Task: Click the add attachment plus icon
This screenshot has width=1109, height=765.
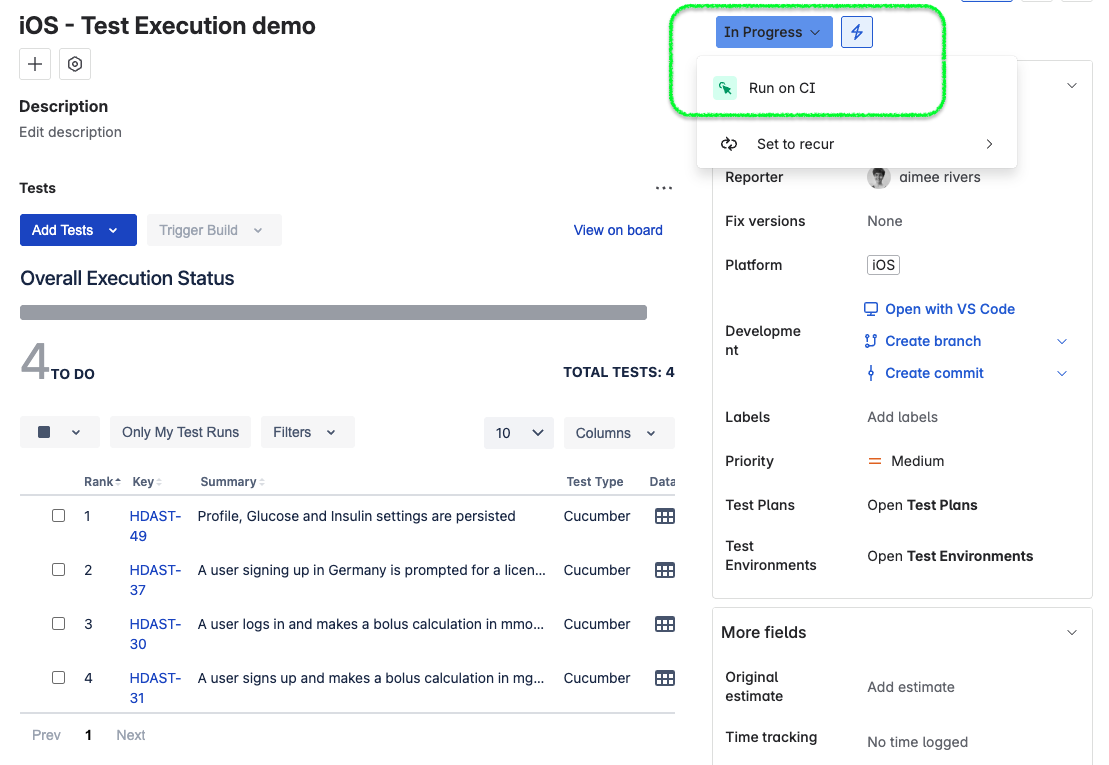Action: point(34,63)
